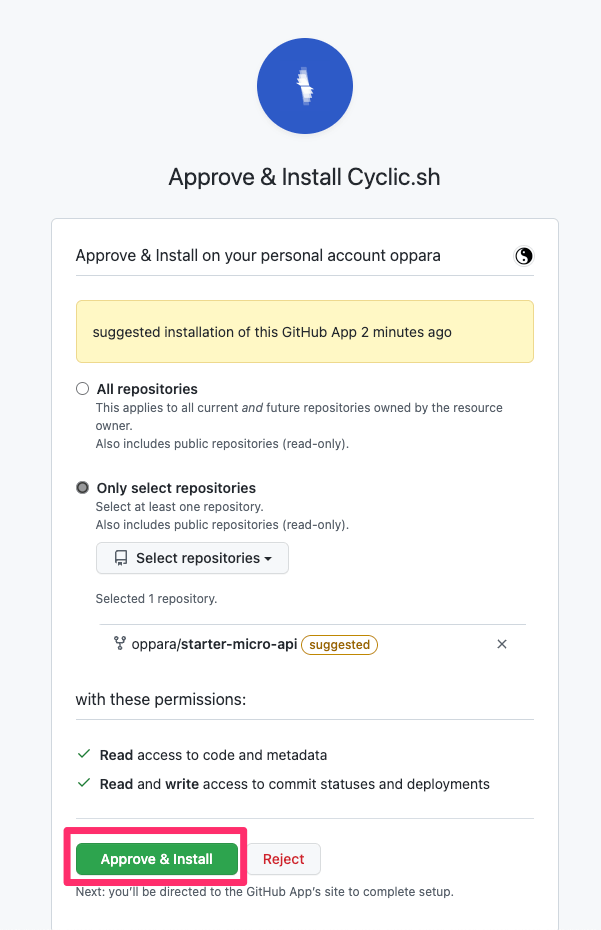Click the suggested badge on the repository
This screenshot has height=930, width=601.
[x=340, y=645]
